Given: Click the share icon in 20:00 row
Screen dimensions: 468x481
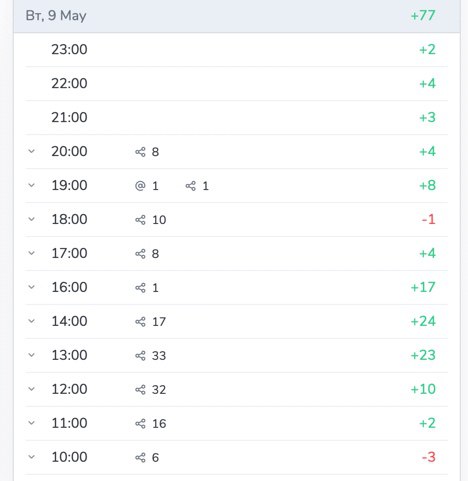Looking at the screenshot, I should [140, 152].
